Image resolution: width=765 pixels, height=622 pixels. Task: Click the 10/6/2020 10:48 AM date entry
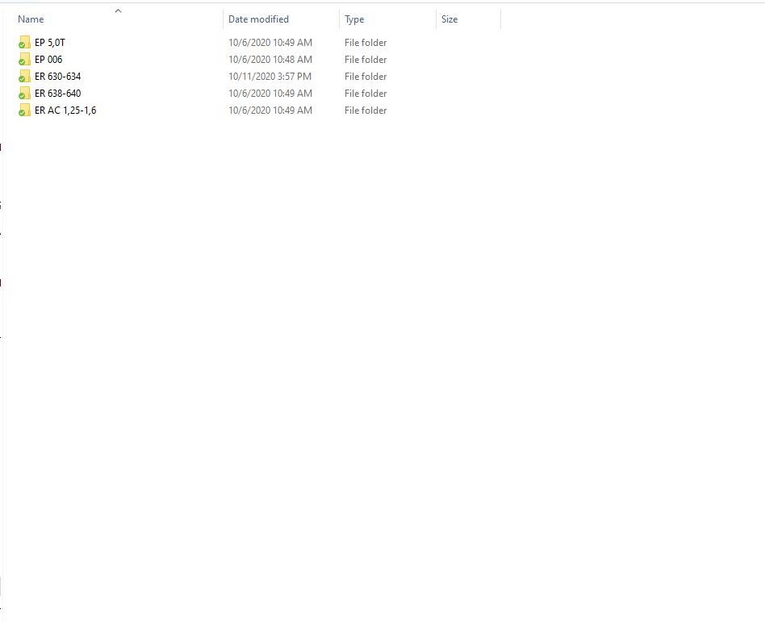pyautogui.click(x=270, y=60)
